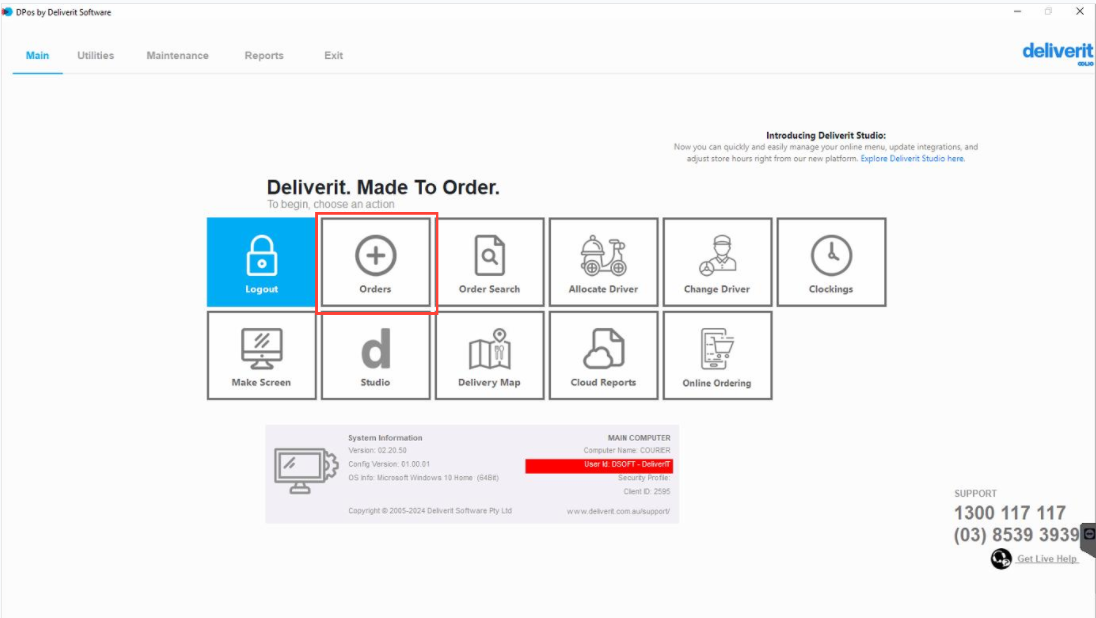The image size is (1096, 618).
Task: Follow the Explore Deliverit Studio here link
Action: pyautogui.click(x=912, y=159)
